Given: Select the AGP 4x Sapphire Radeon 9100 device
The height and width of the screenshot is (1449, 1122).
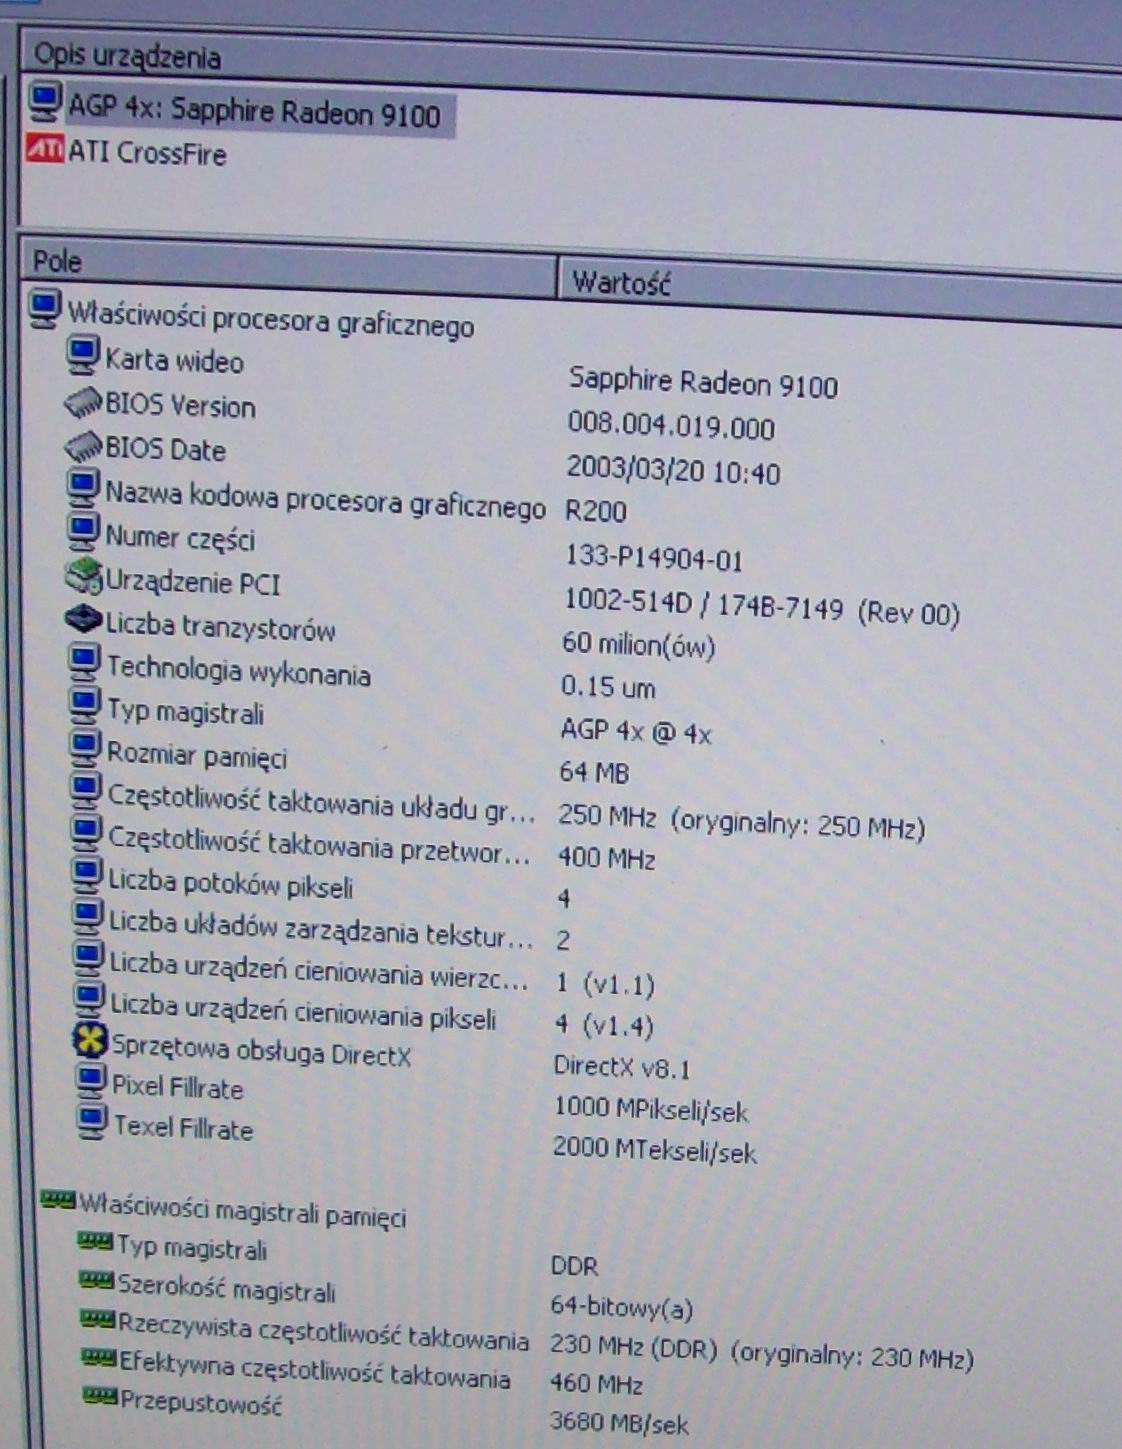Looking at the screenshot, I should pyautogui.click(x=255, y=109).
